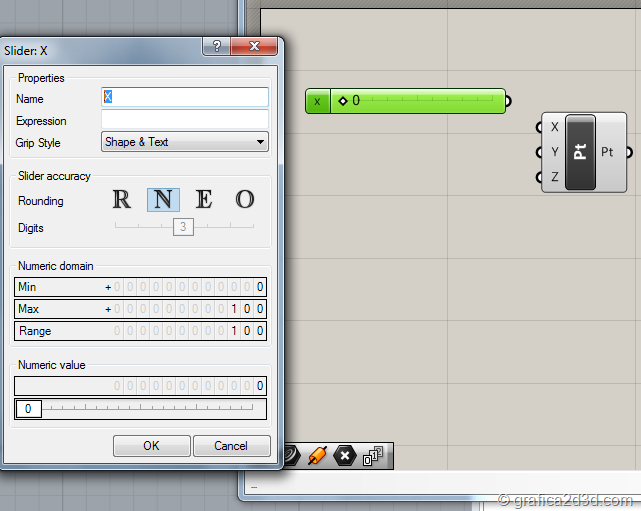Click the green X slider's output grip
Screen dimensions: 641x511
(x=508, y=101)
